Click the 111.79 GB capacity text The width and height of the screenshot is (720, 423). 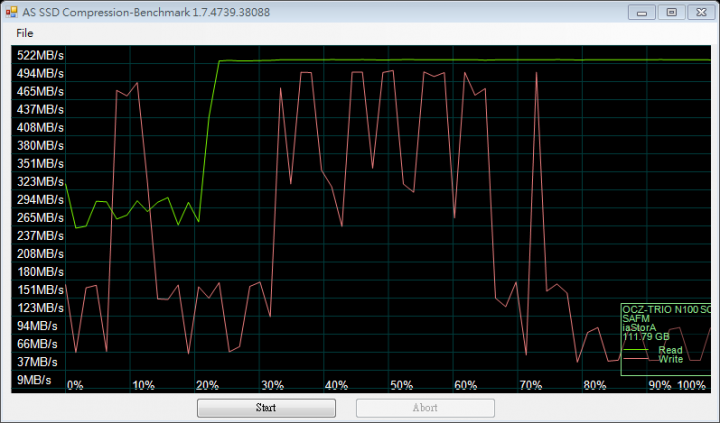(646, 337)
